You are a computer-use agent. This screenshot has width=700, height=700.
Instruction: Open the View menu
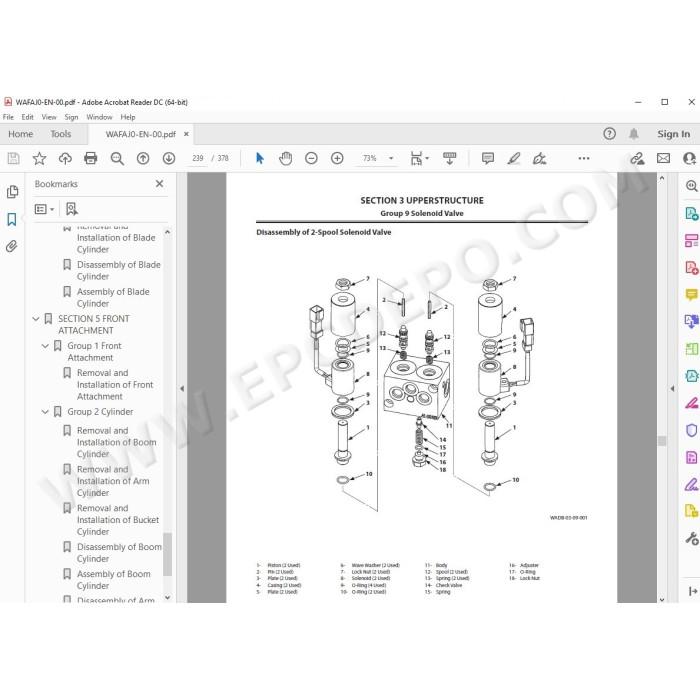coord(49,117)
